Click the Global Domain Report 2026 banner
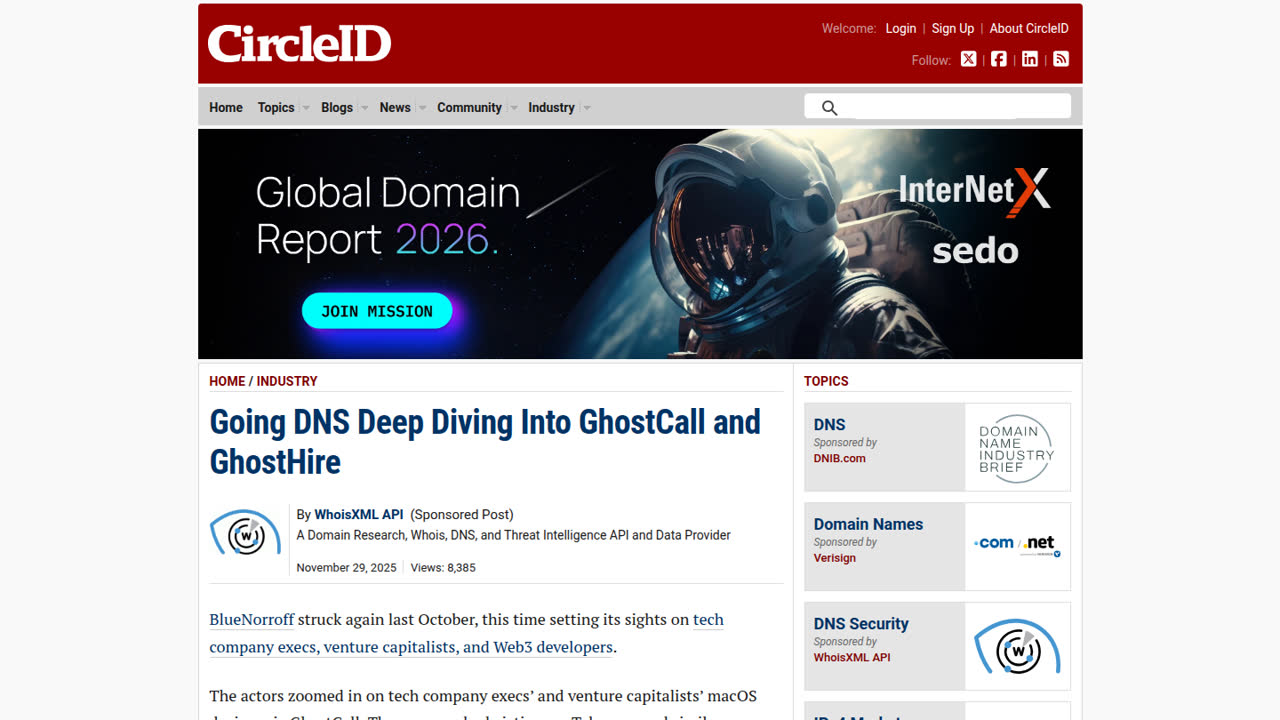This screenshot has width=1280, height=720. tap(640, 244)
